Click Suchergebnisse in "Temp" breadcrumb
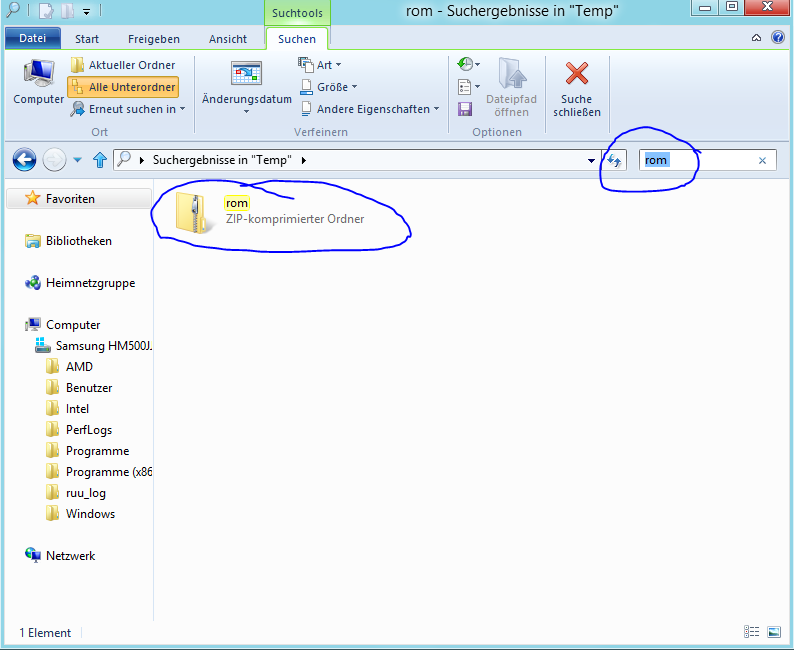 [x=222, y=160]
